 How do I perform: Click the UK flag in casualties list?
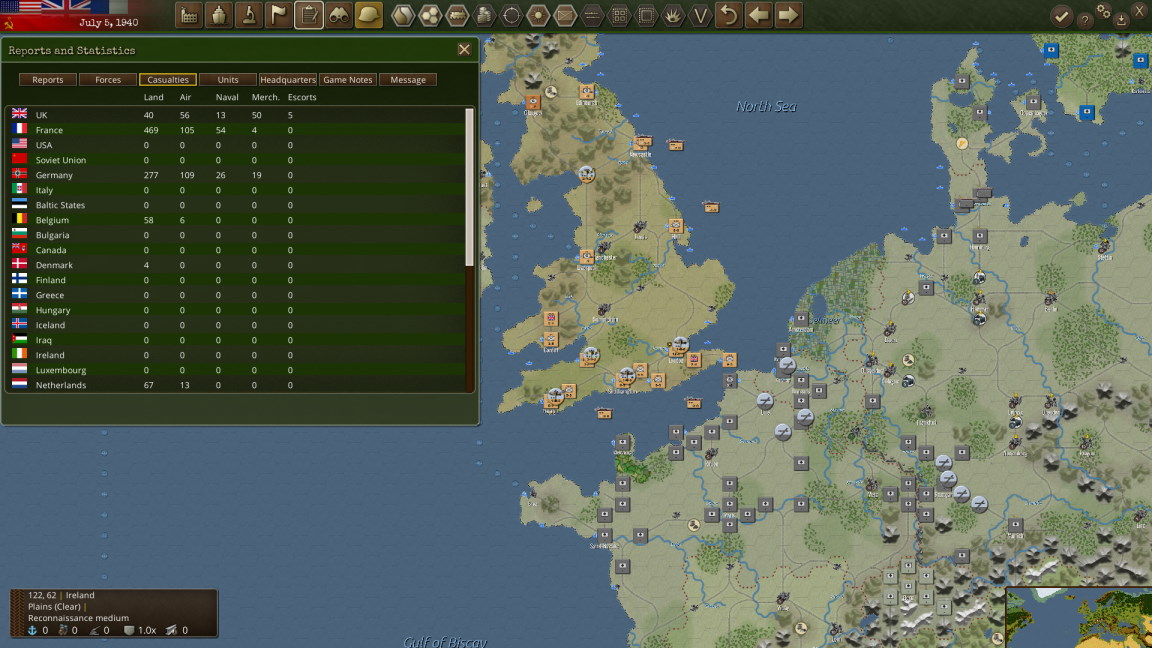20,114
